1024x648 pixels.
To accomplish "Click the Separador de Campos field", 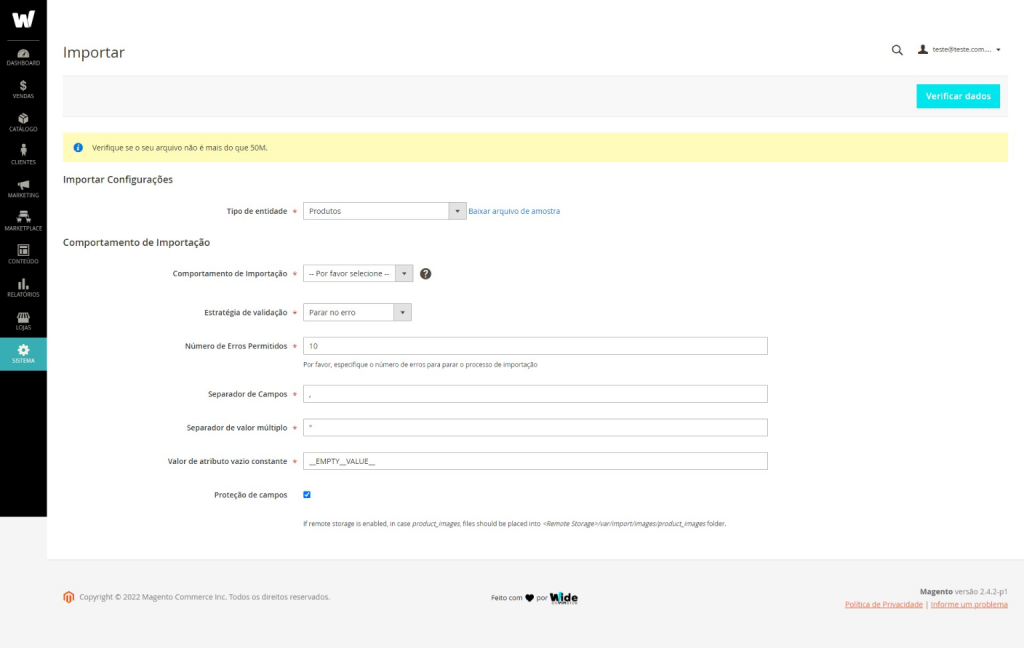I will (x=535, y=394).
